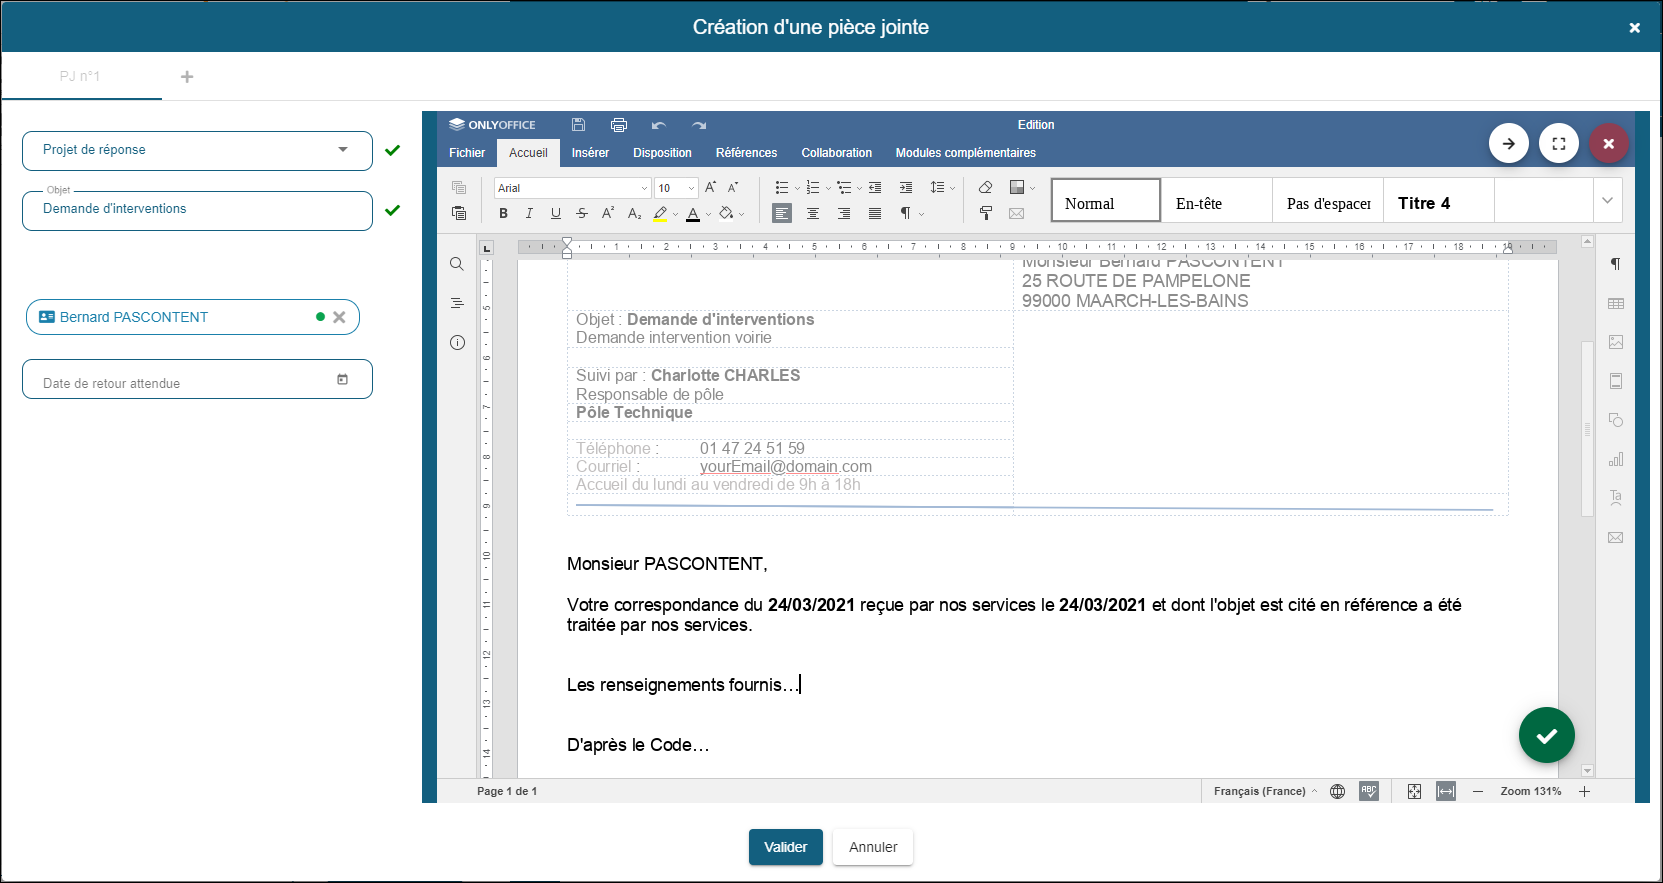Undo the last edit with the undo arrow
The image size is (1663, 883).
click(658, 125)
